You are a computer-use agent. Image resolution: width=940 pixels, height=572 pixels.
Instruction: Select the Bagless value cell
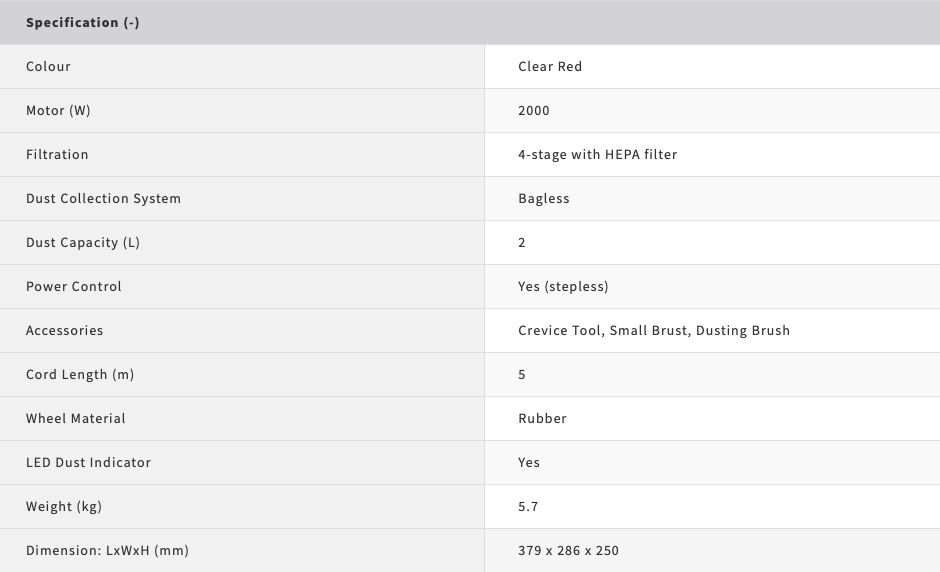point(544,198)
